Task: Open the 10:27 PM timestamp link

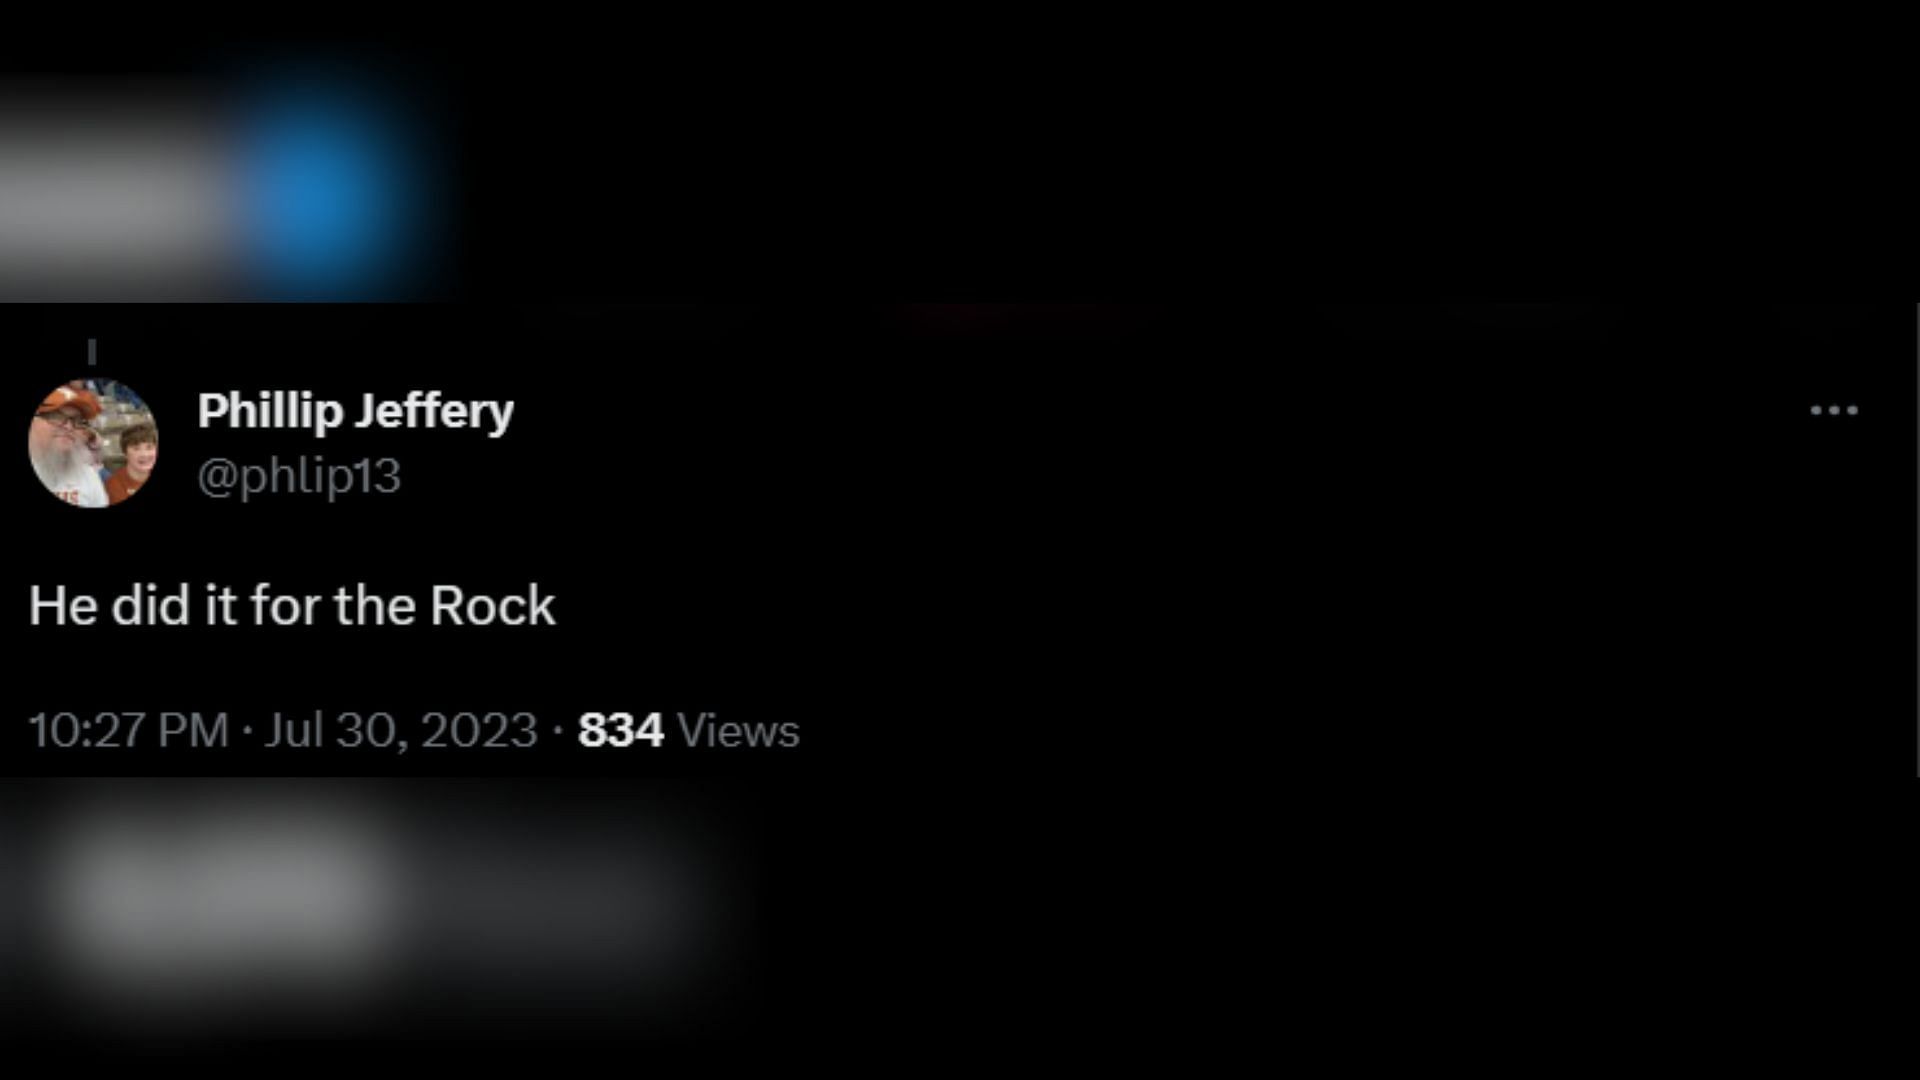Action: coord(129,730)
